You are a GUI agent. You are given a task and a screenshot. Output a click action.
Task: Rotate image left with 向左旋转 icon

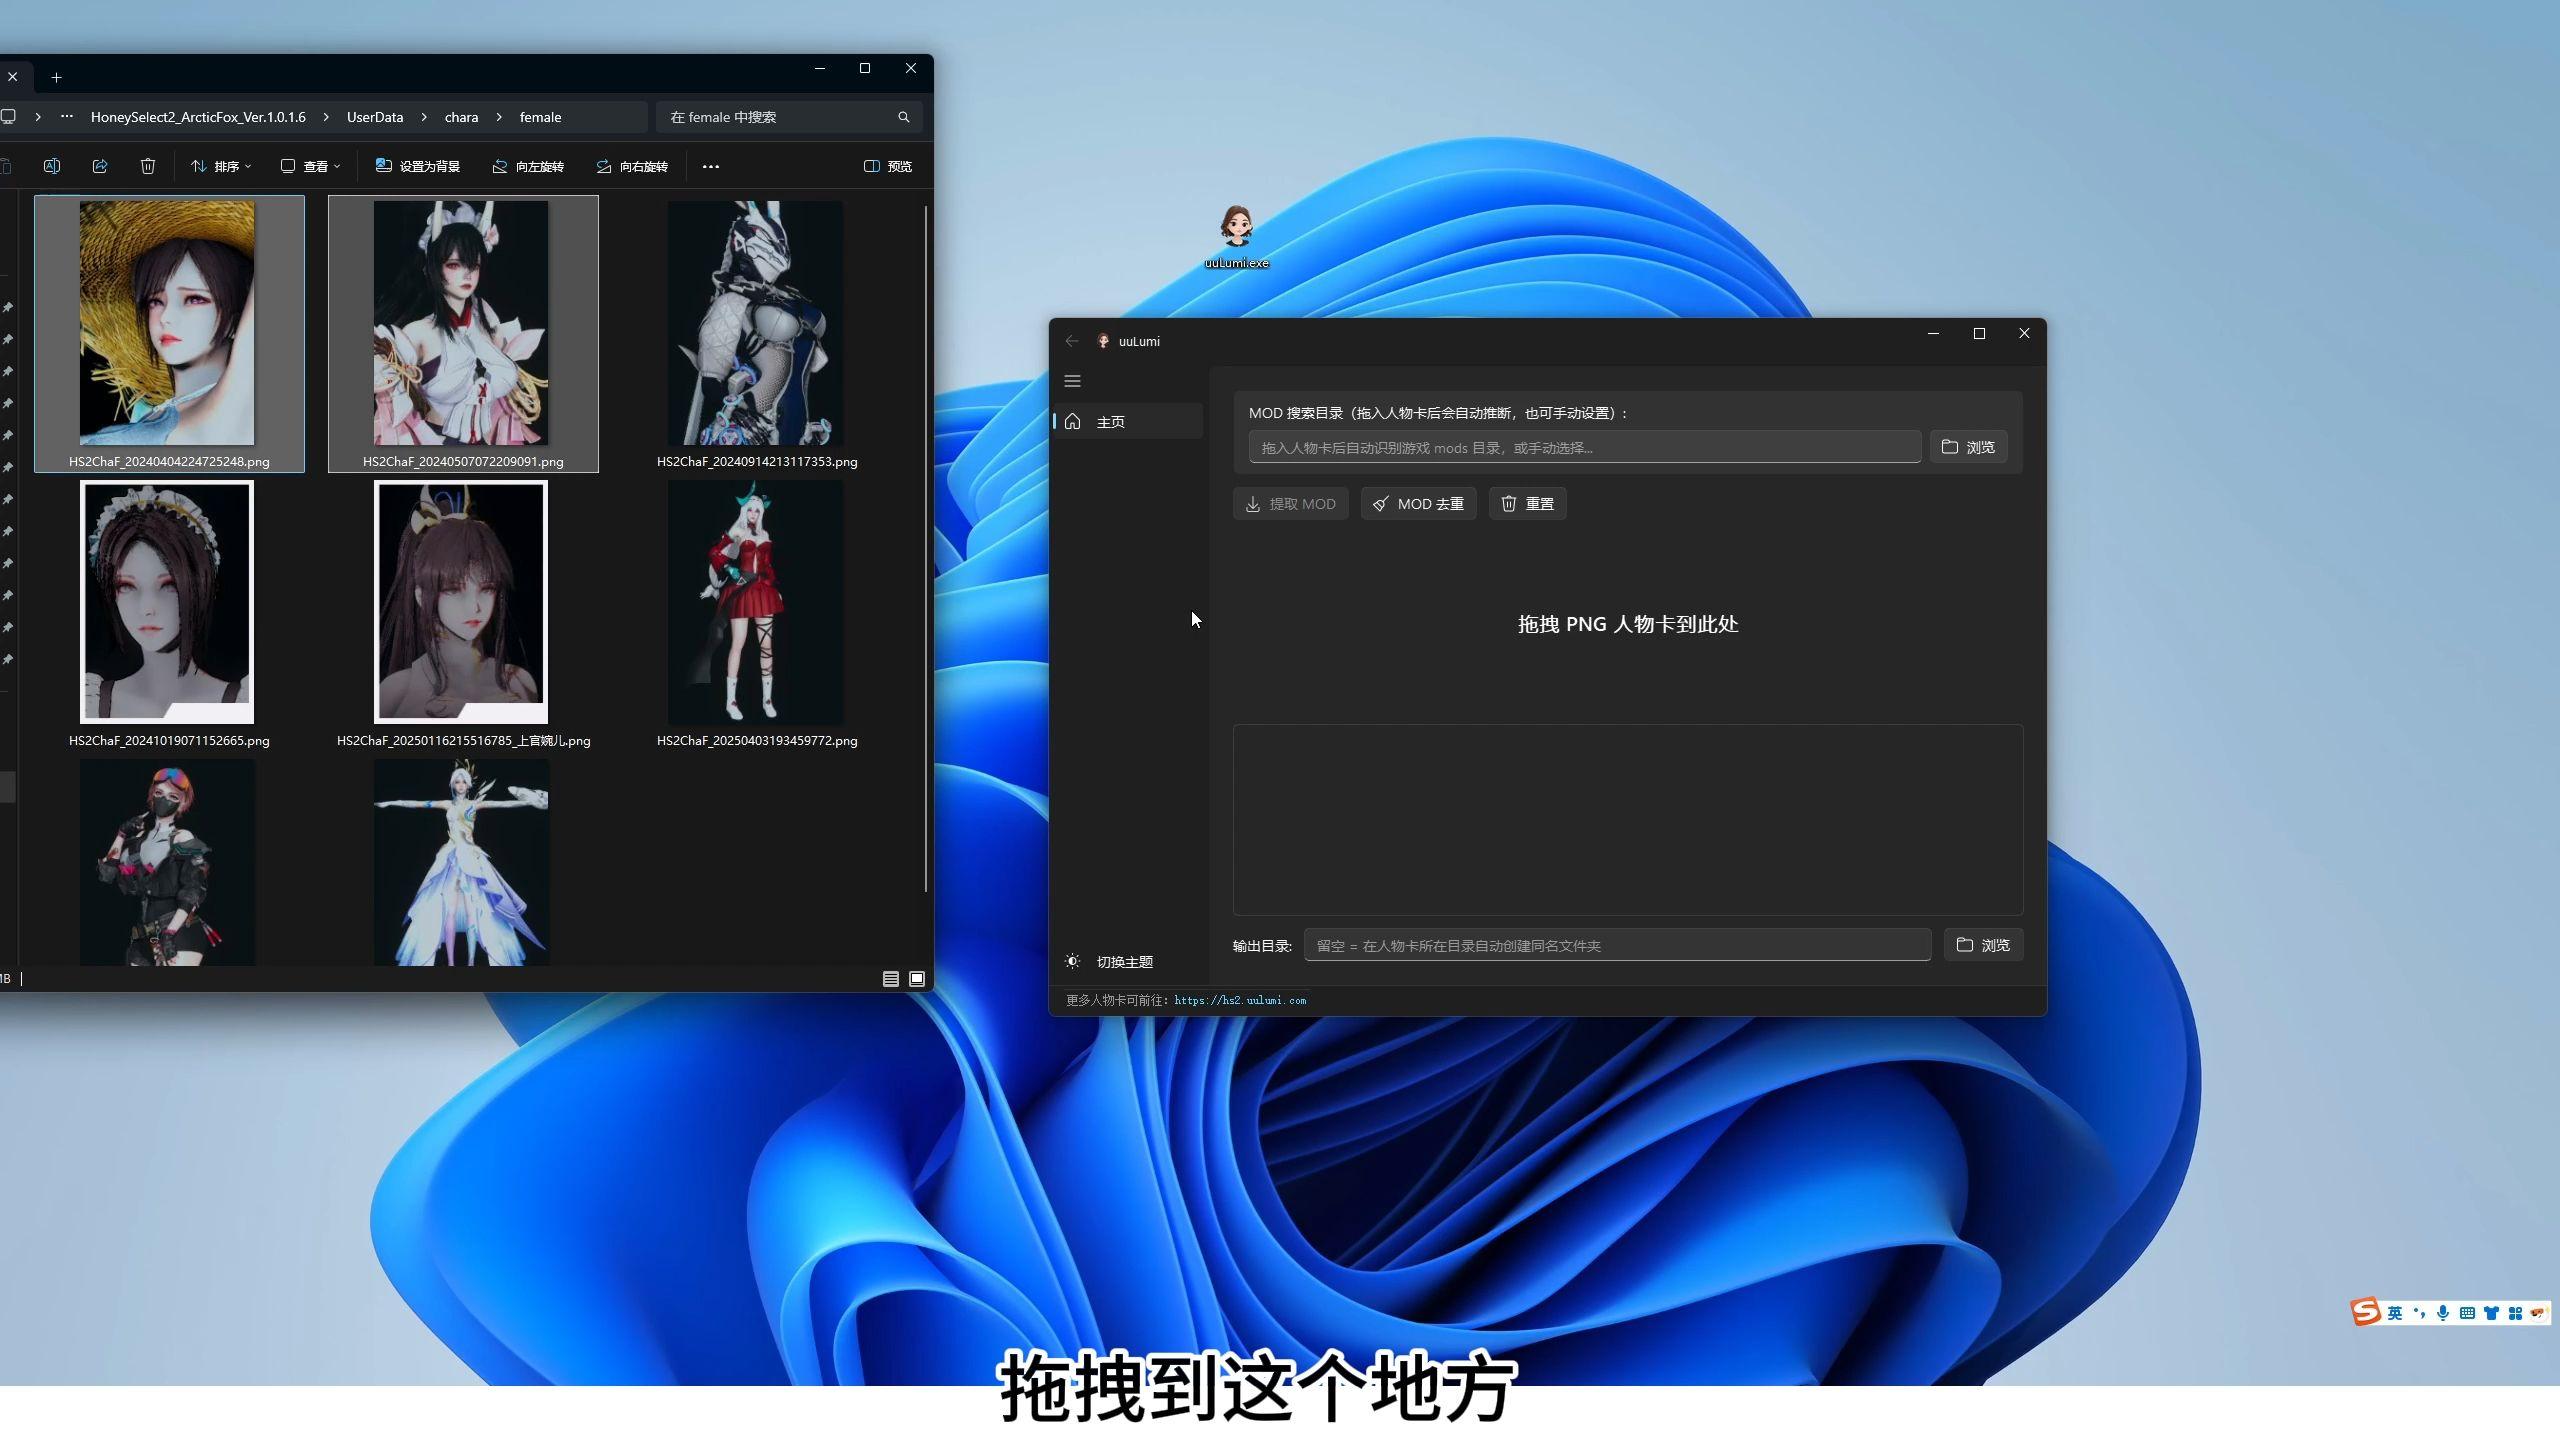pyautogui.click(x=528, y=166)
